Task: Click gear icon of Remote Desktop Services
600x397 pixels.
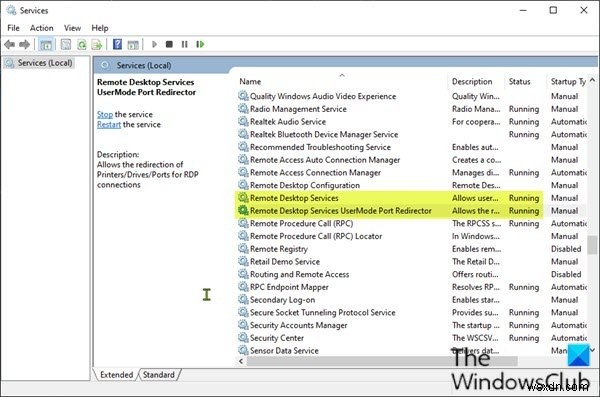Action: click(x=243, y=198)
